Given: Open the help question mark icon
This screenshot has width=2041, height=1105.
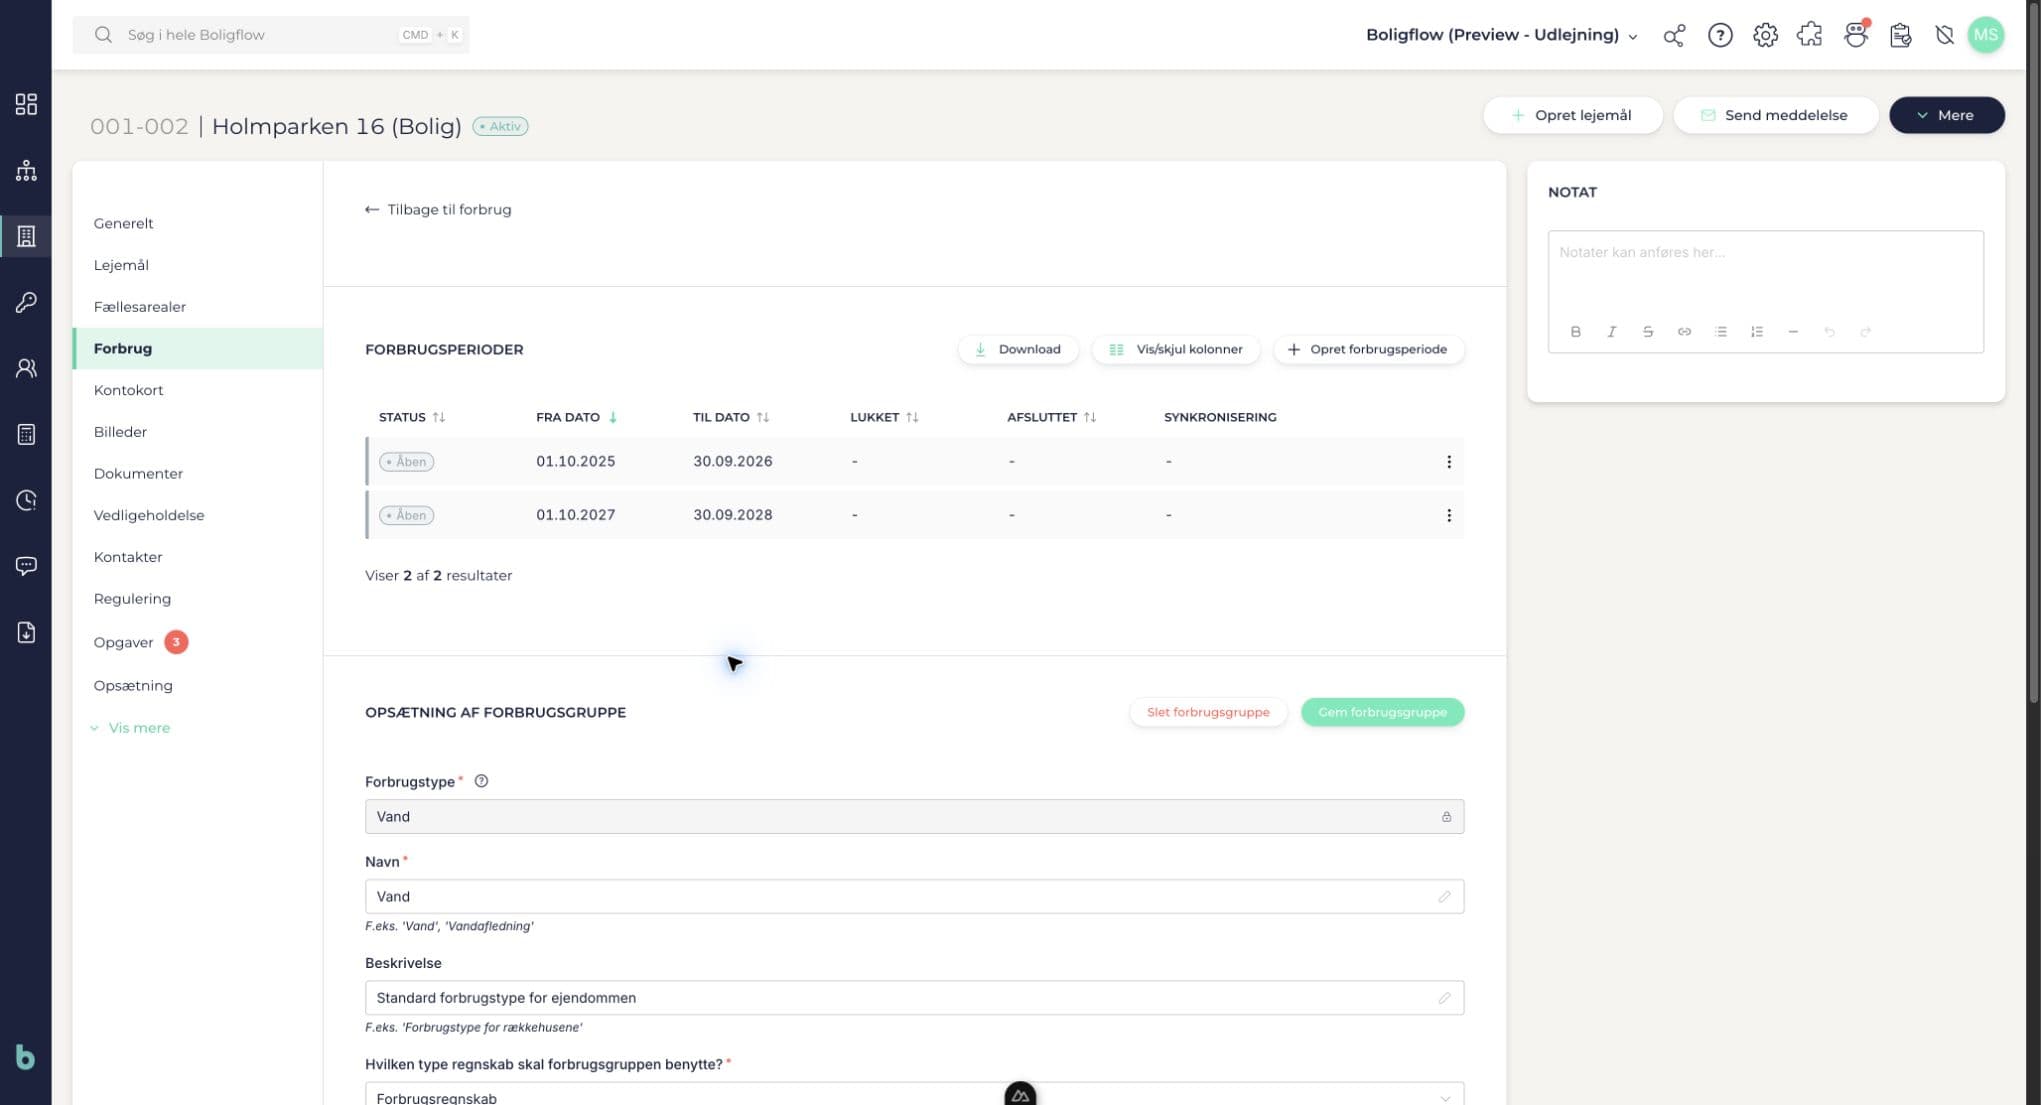Looking at the screenshot, I should click(x=1720, y=35).
